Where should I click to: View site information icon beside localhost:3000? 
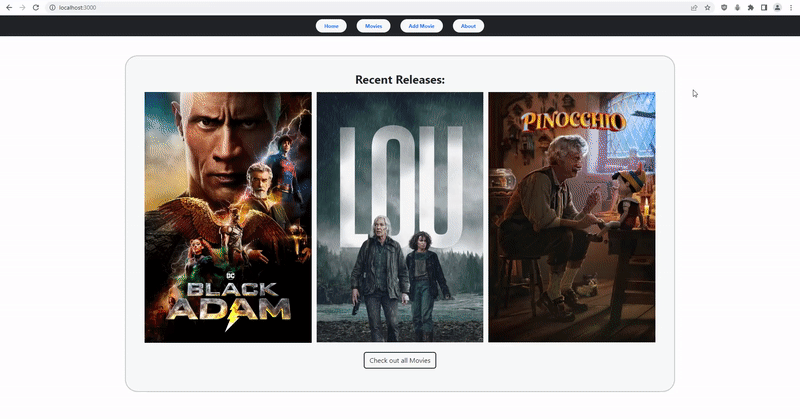(52, 8)
